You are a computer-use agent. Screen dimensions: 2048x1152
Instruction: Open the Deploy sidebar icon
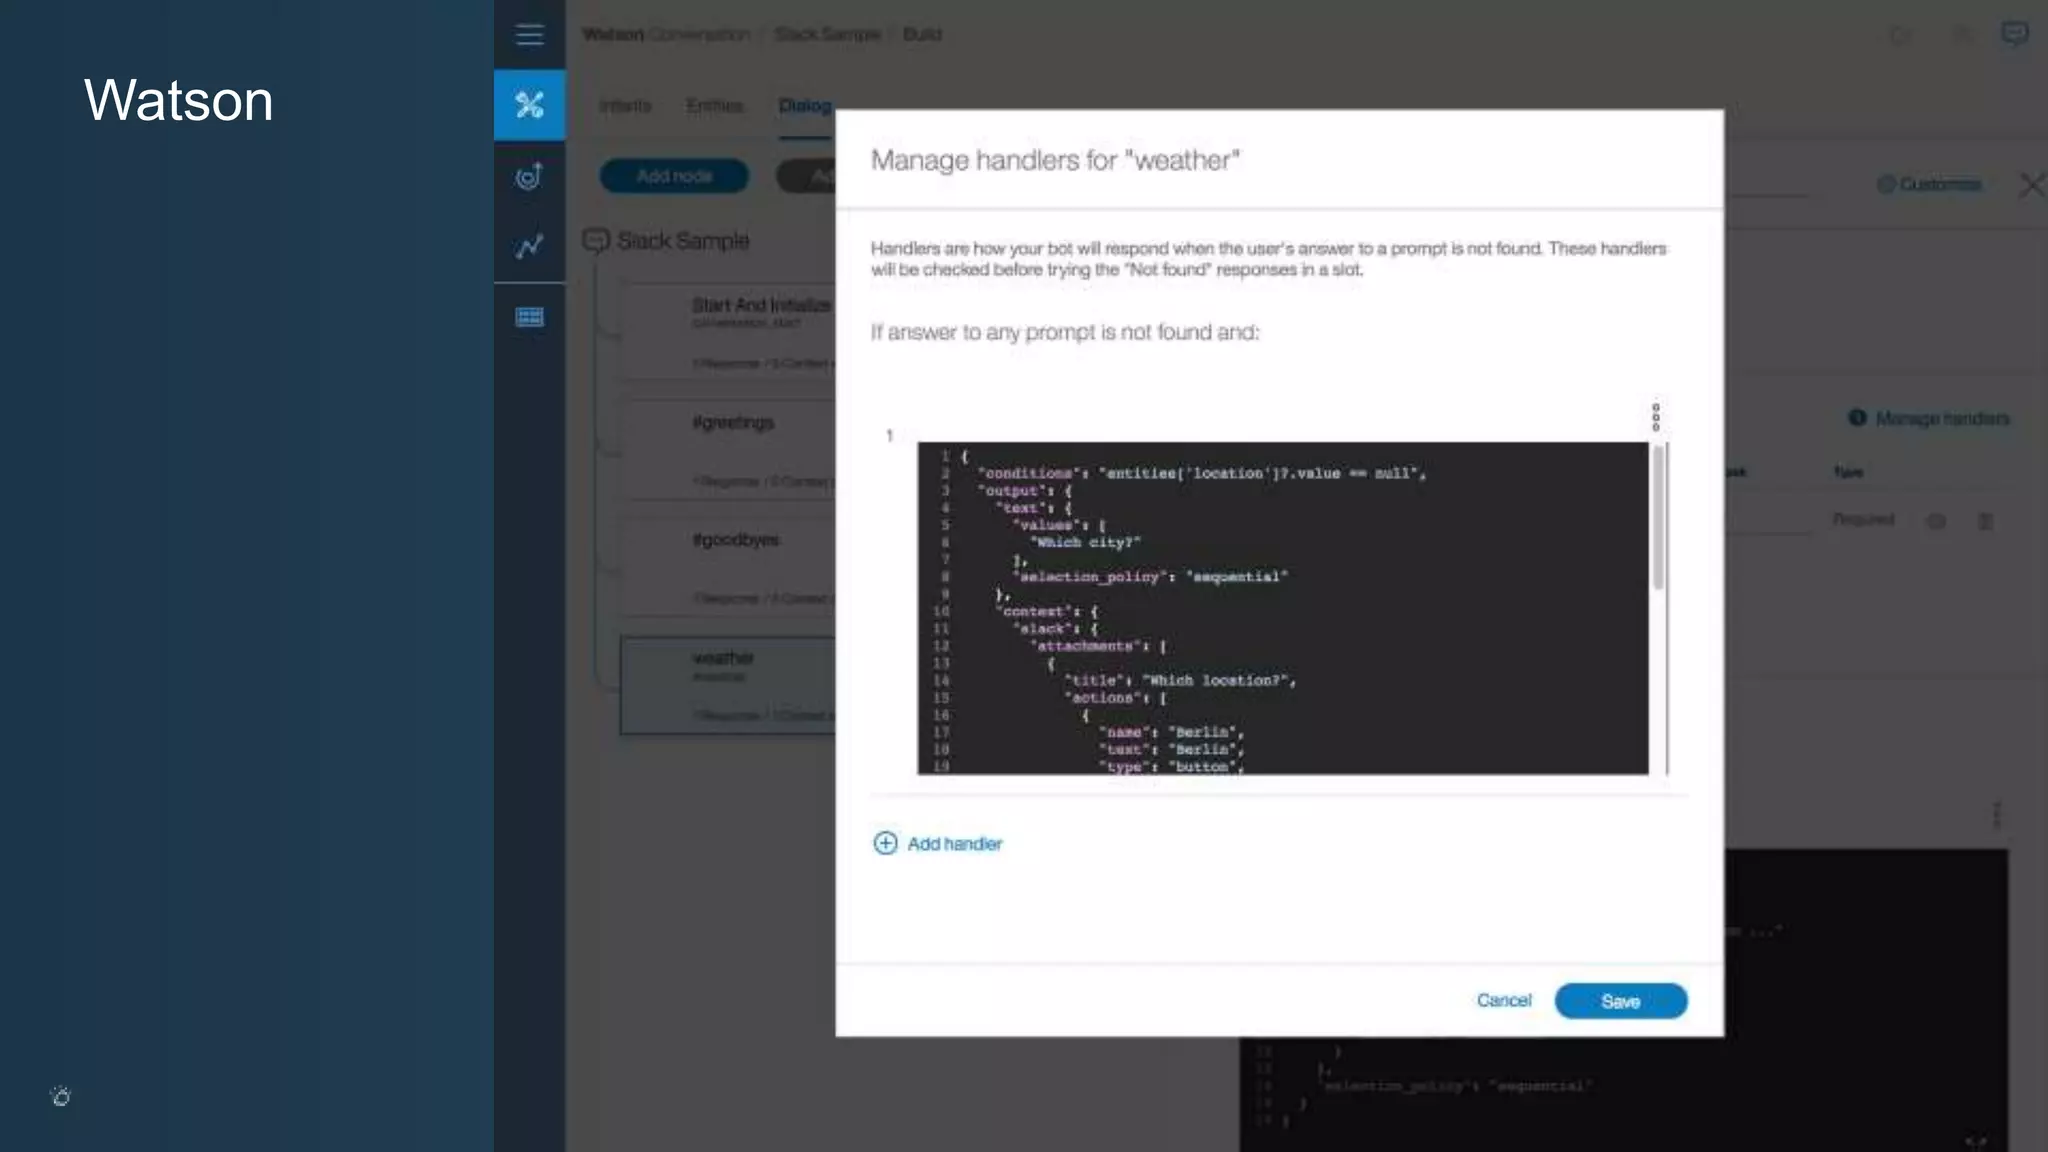click(529, 176)
